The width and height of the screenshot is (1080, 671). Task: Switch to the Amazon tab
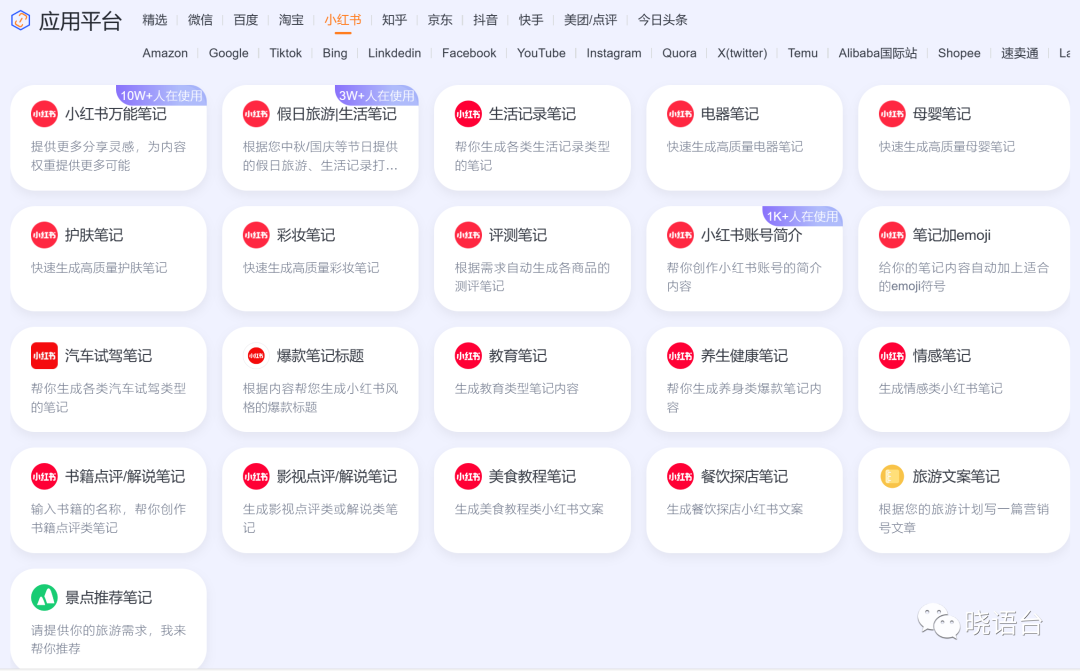coord(164,53)
